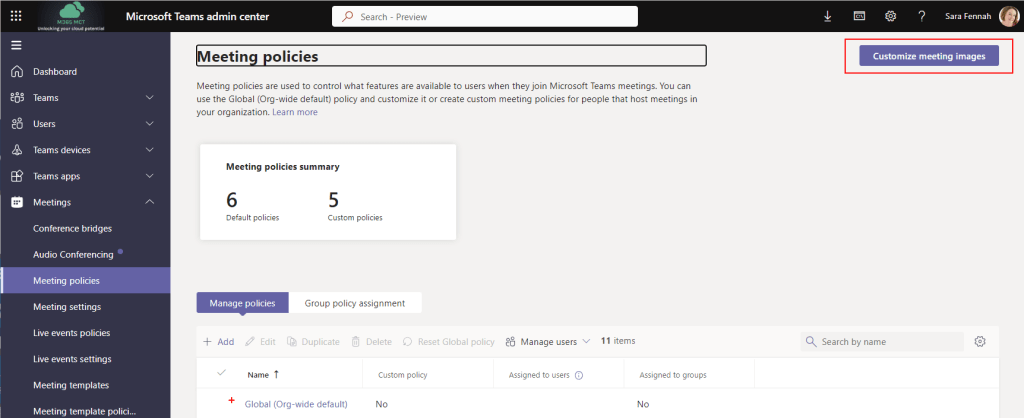This screenshot has width=1024, height=418.
Task: Open the settings gear in top bar
Action: (890, 16)
